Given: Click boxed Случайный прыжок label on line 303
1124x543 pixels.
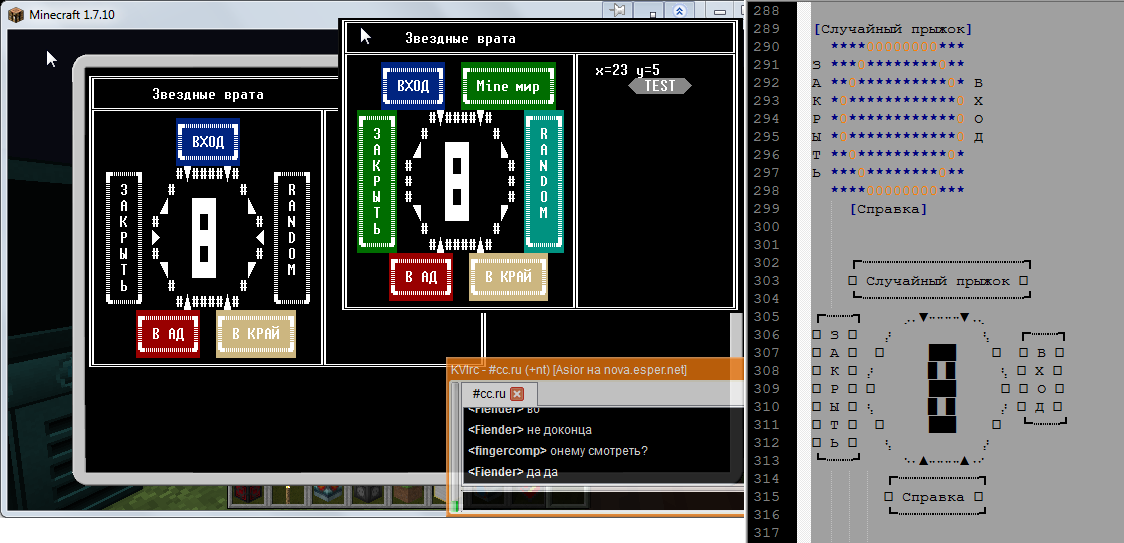Looking at the screenshot, I should 938,281.
